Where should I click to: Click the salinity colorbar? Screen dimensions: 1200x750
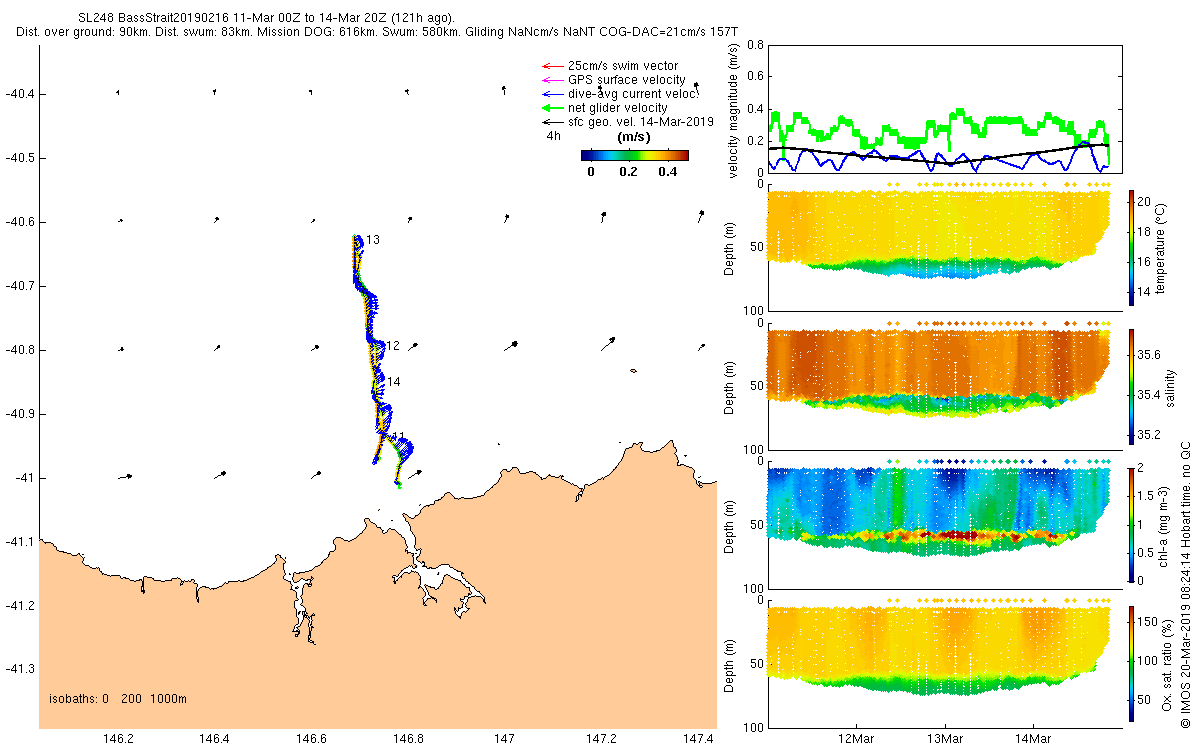(x=1131, y=385)
